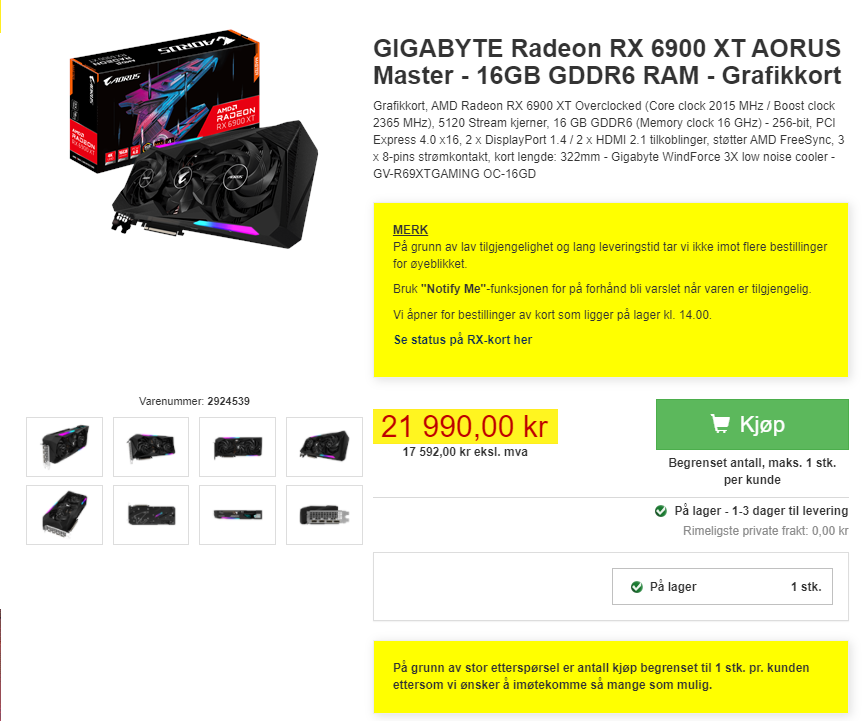Image resolution: width=866 pixels, height=721 pixels.
Task: Select the fourth thumbnail in top row
Action: [x=324, y=446]
